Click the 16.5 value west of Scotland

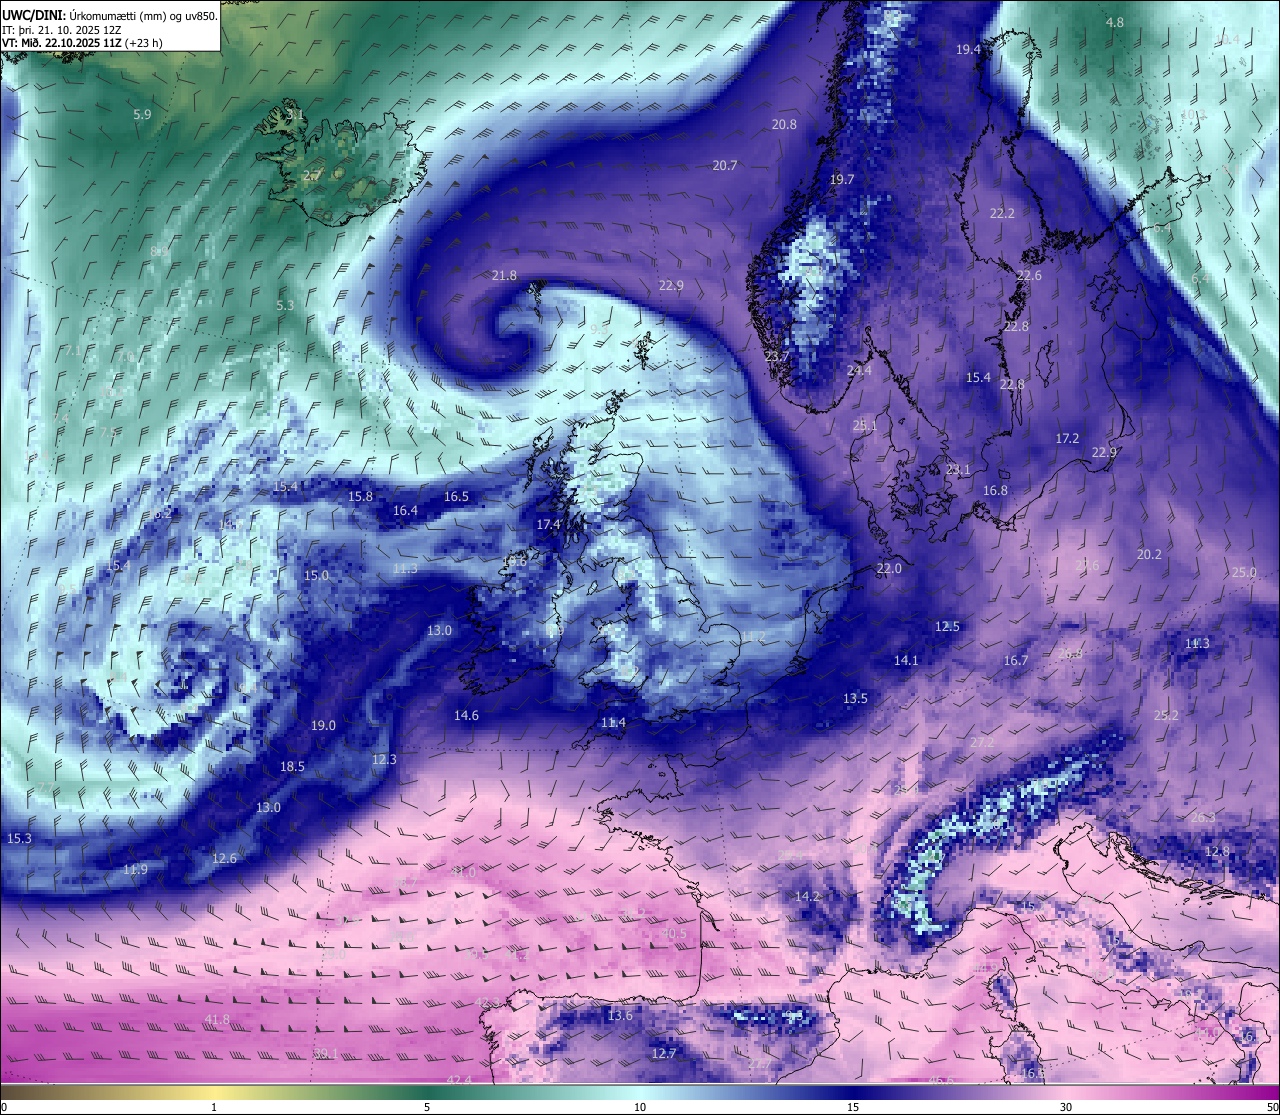(x=456, y=496)
